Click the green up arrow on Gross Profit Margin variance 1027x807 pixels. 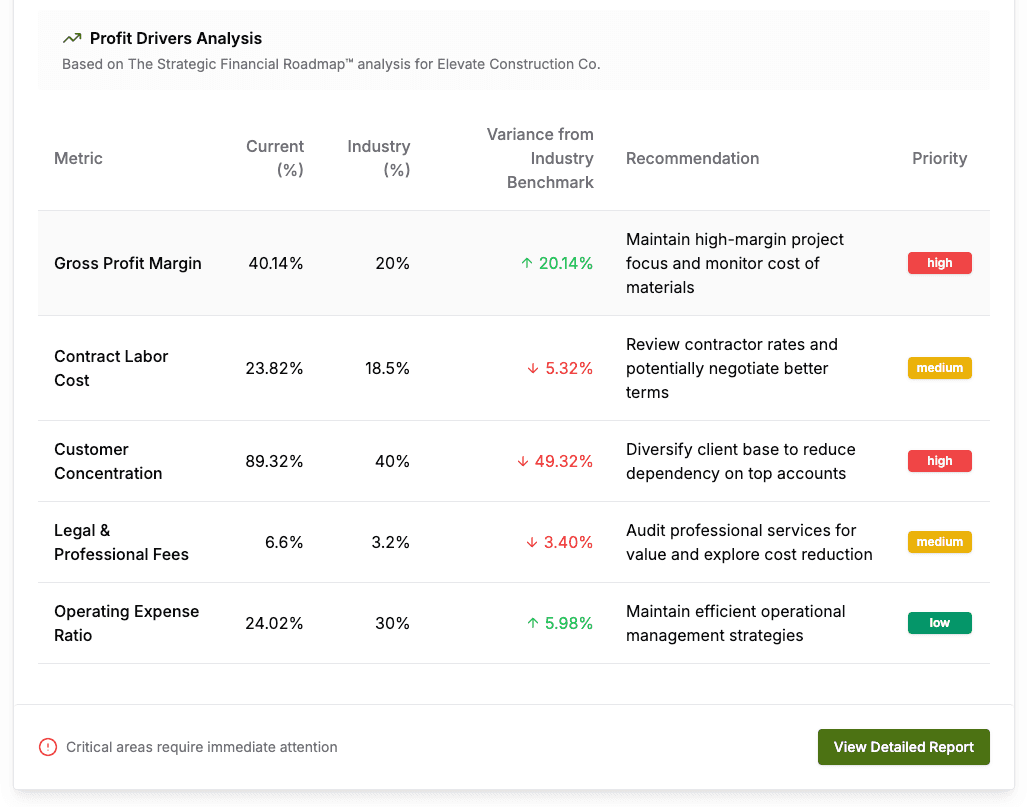[525, 263]
